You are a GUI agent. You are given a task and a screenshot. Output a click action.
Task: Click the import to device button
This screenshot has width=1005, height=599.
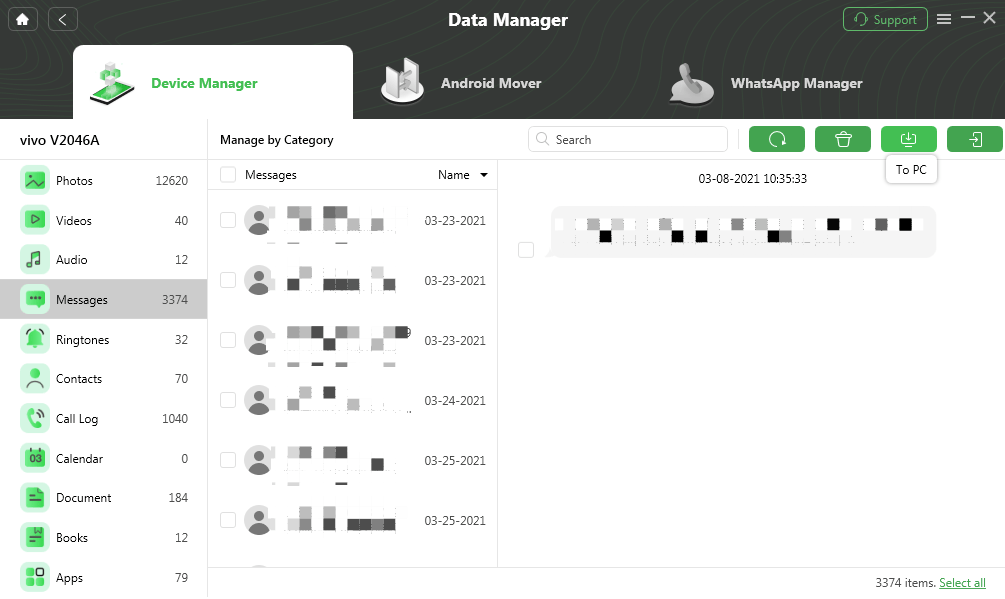point(974,140)
